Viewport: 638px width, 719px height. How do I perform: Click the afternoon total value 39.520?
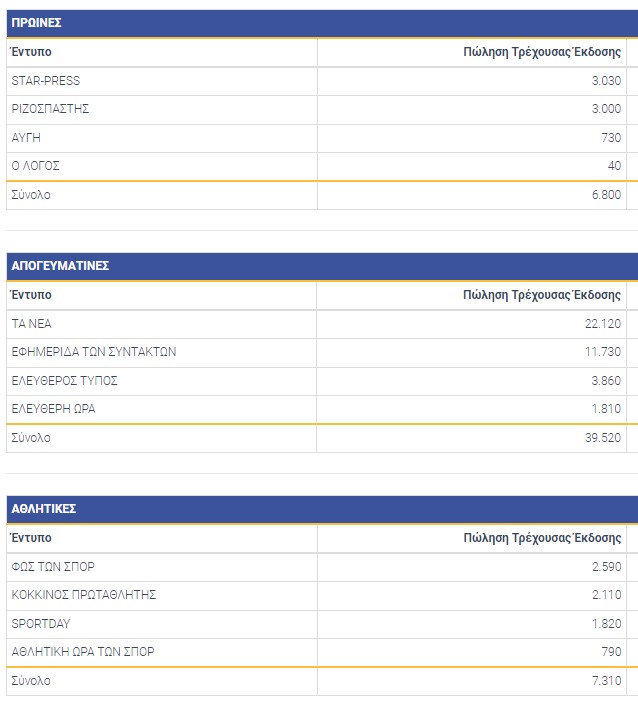pos(603,438)
